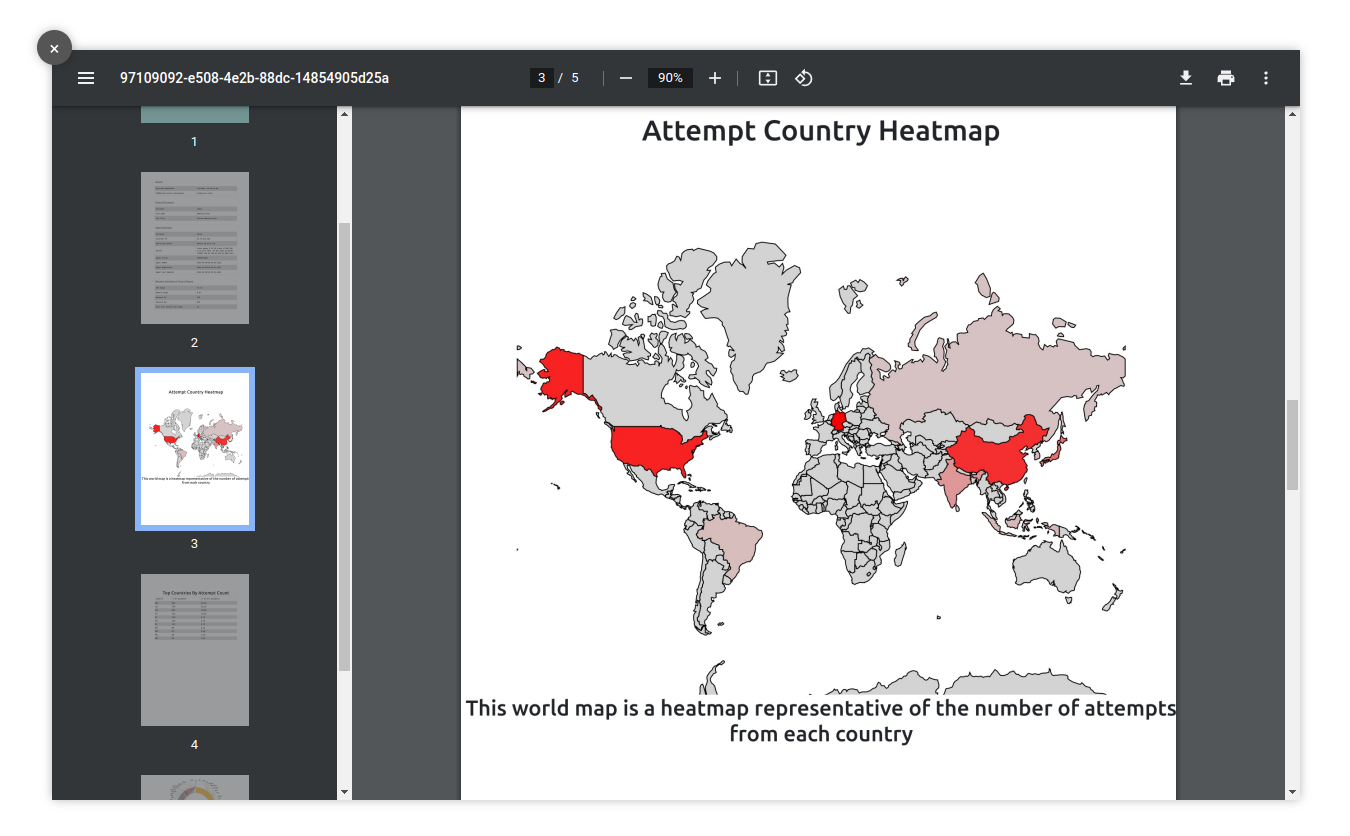Click the document scroll up arrow

point(1292,113)
